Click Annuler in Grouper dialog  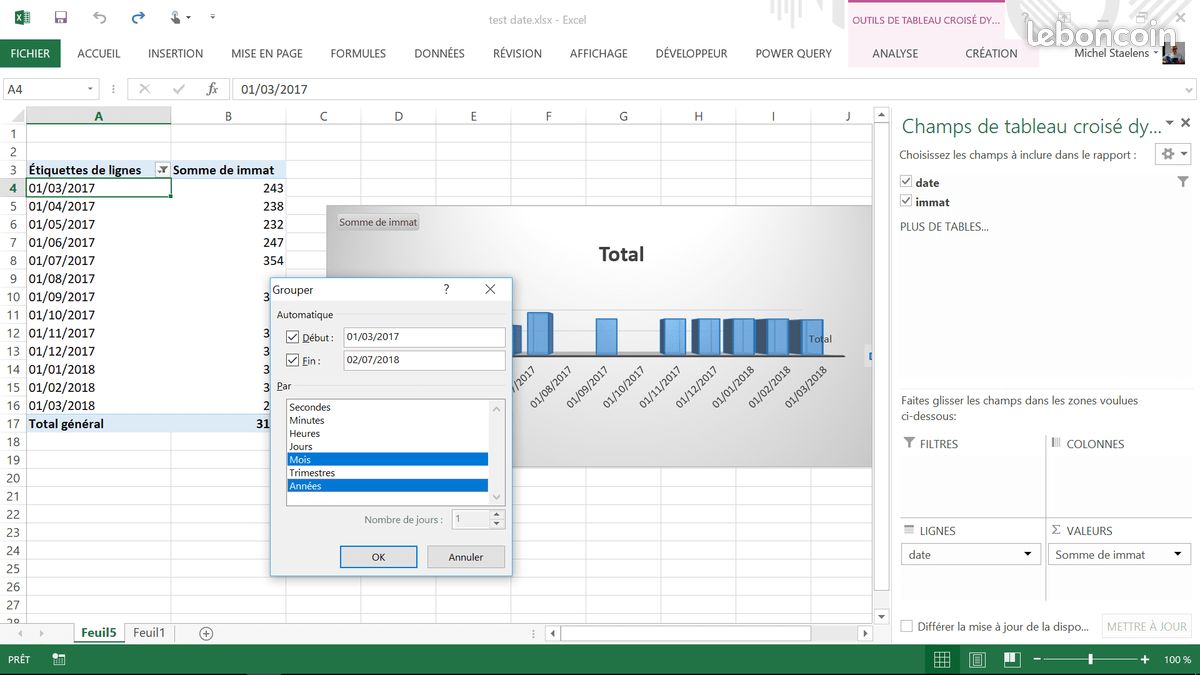[466, 557]
